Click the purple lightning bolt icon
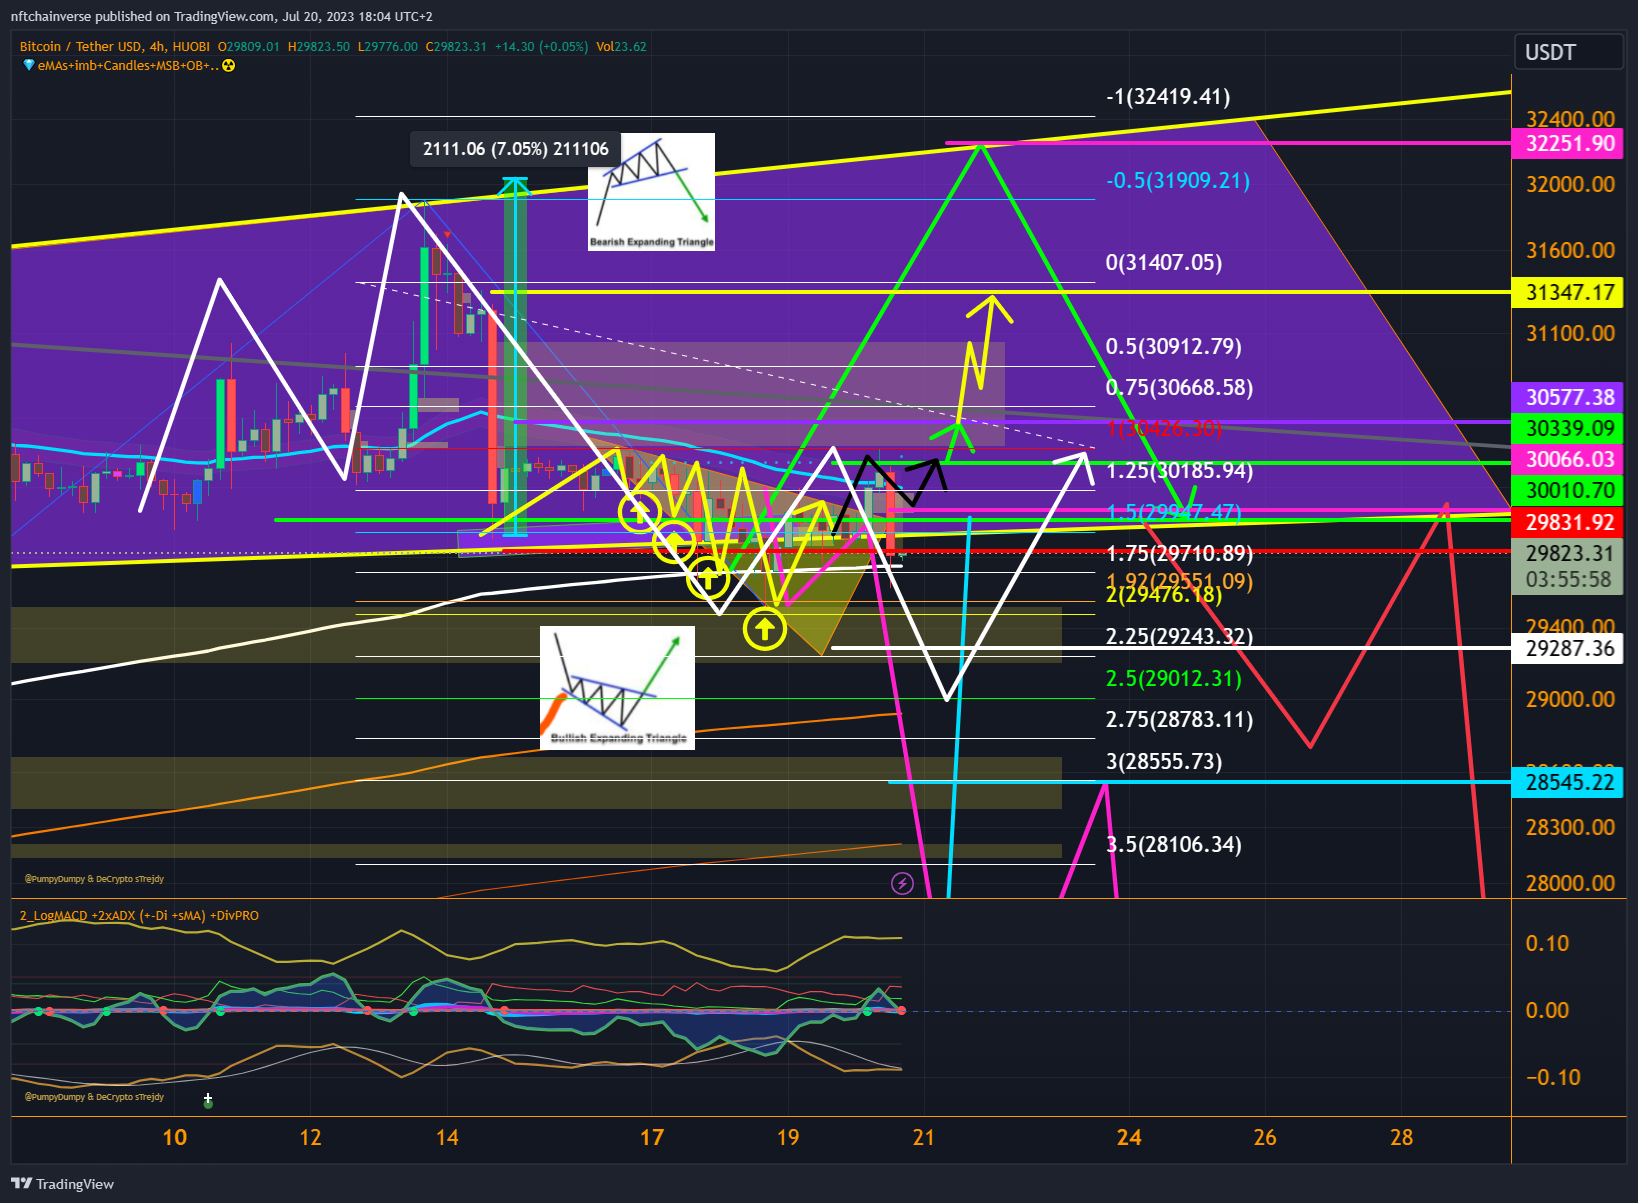Screen dimensions: 1638x1203 (x=902, y=883)
